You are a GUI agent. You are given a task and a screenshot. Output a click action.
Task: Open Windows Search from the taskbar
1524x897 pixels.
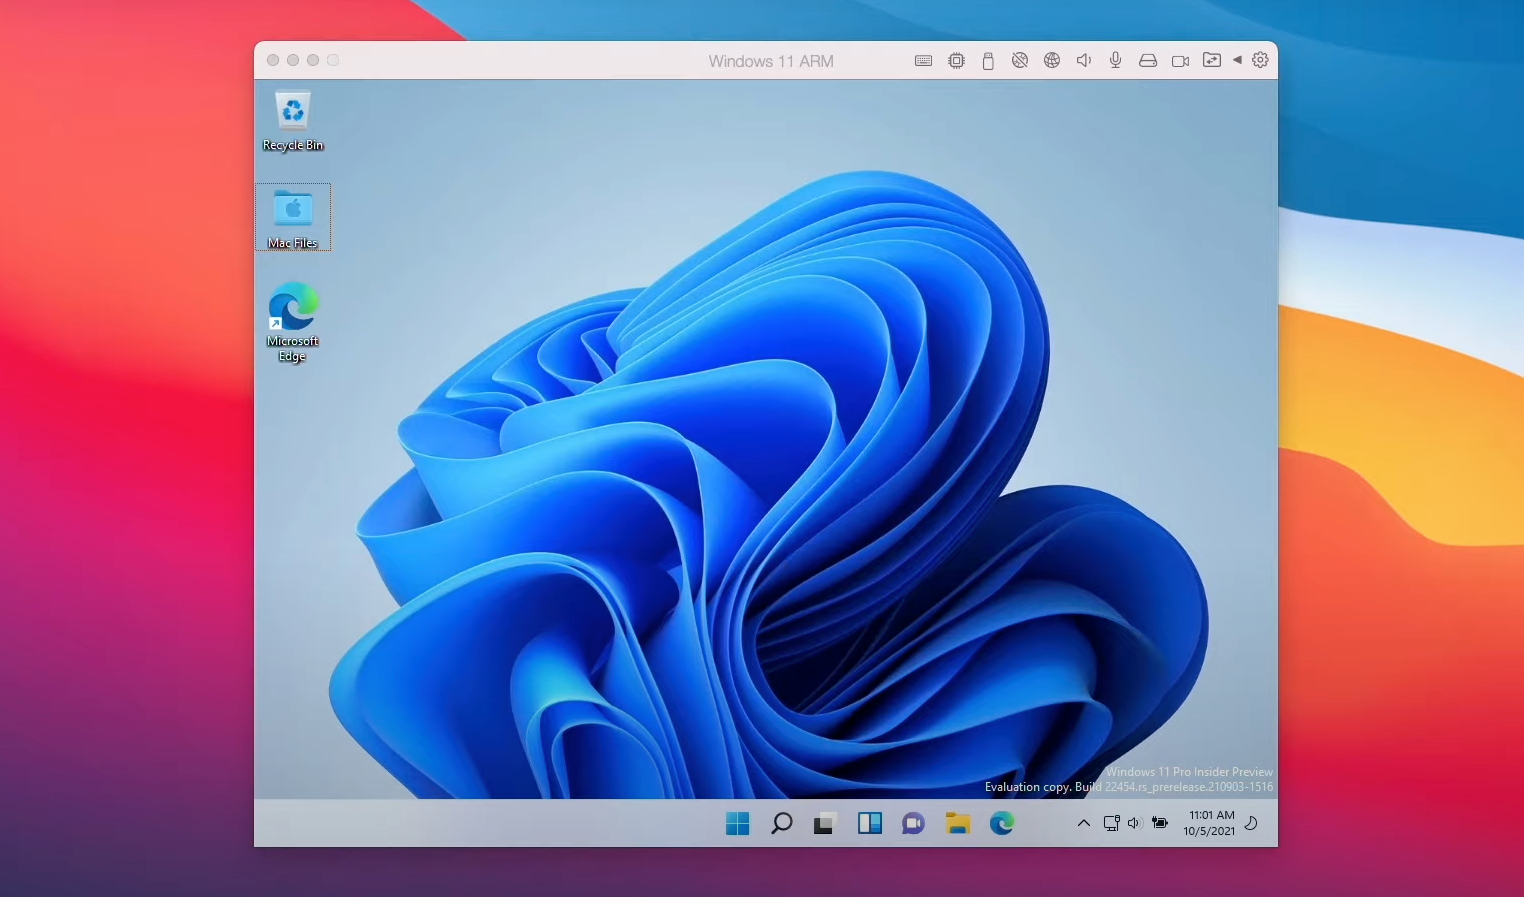coord(782,823)
